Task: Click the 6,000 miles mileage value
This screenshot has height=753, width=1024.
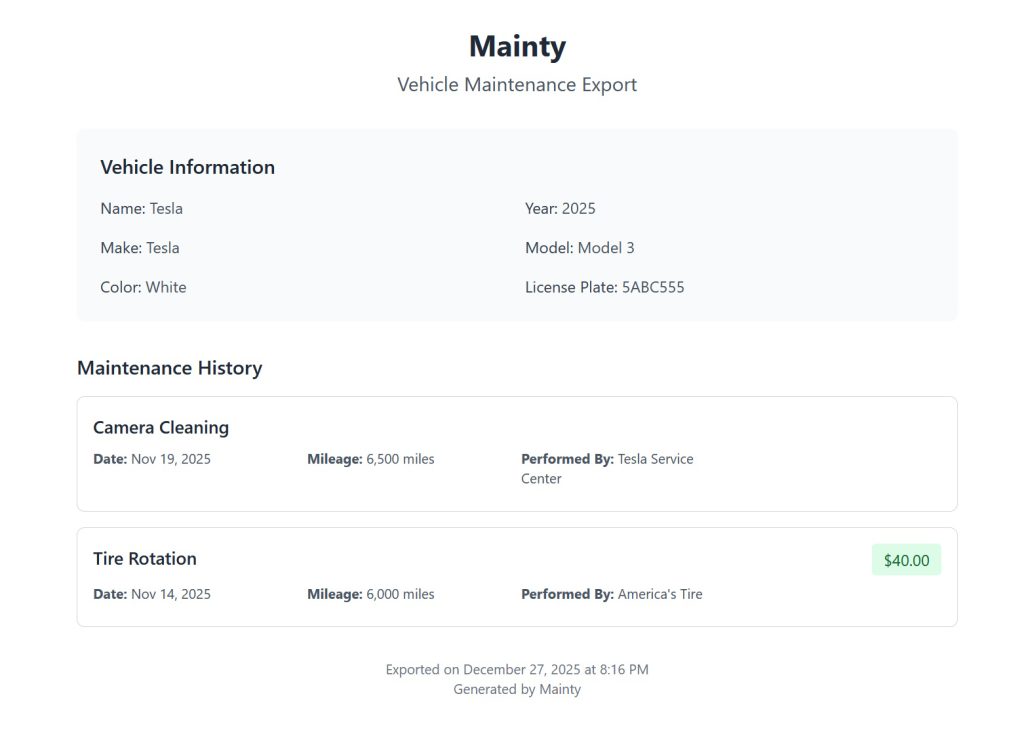Action: pos(370,593)
